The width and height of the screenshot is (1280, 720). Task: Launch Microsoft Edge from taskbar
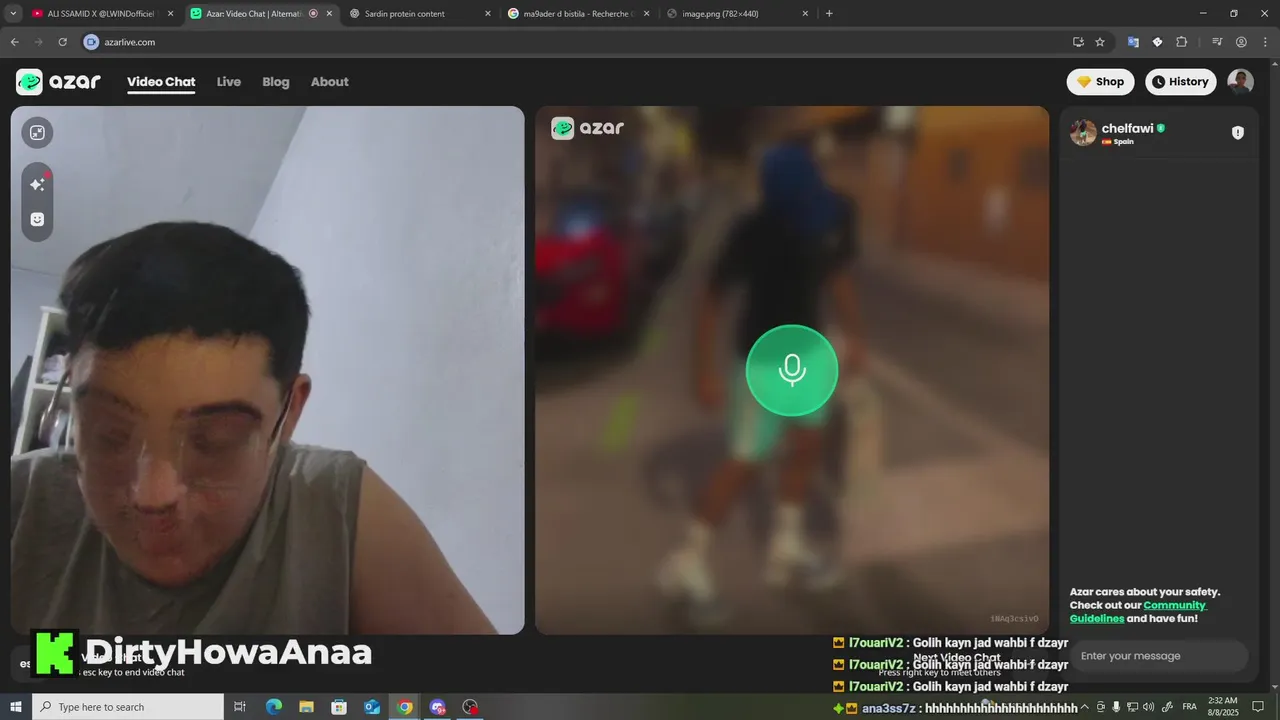[273, 707]
